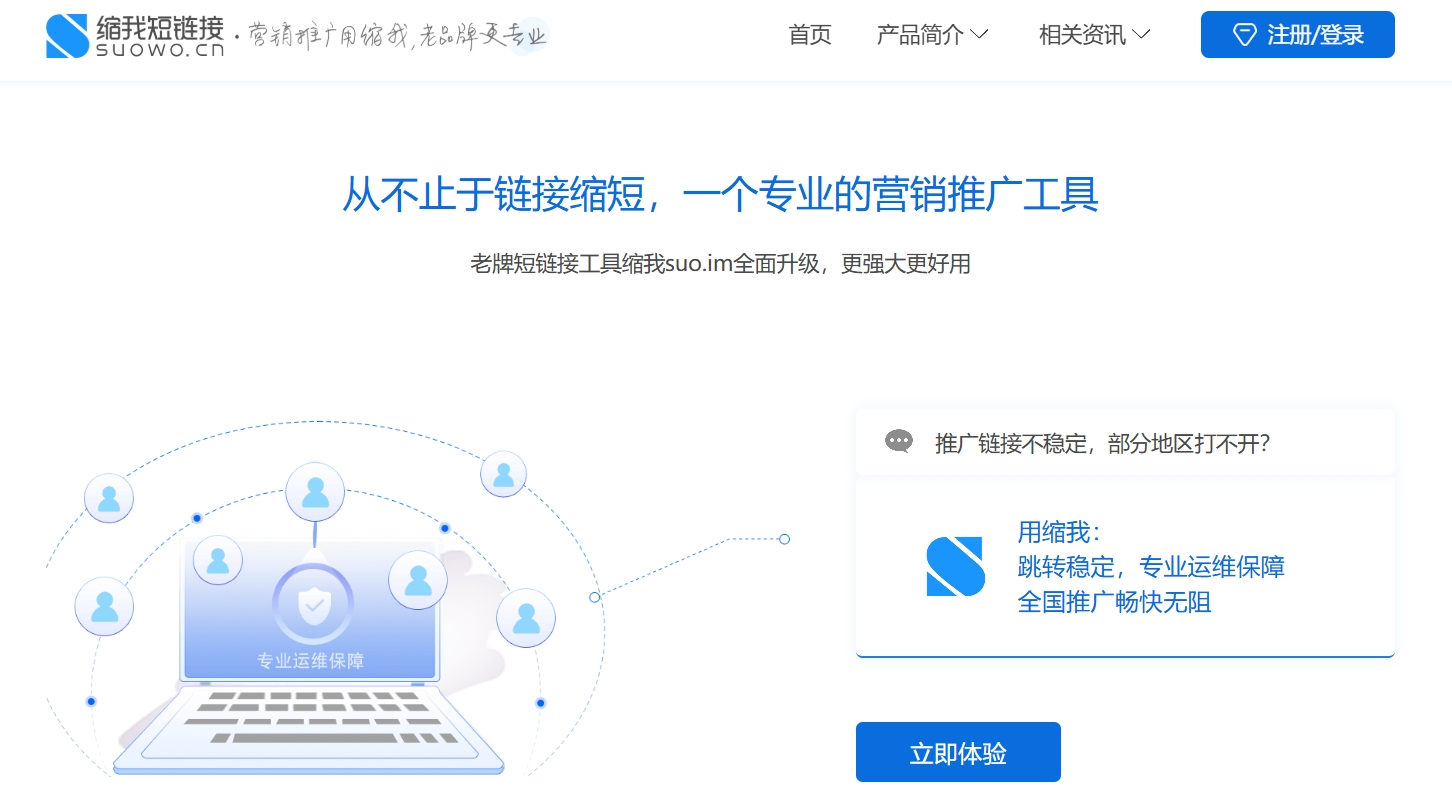Screen dimensions: 1452x798
Task: Click the Suowo logo icon in header
Action: pyautogui.click(x=68, y=36)
